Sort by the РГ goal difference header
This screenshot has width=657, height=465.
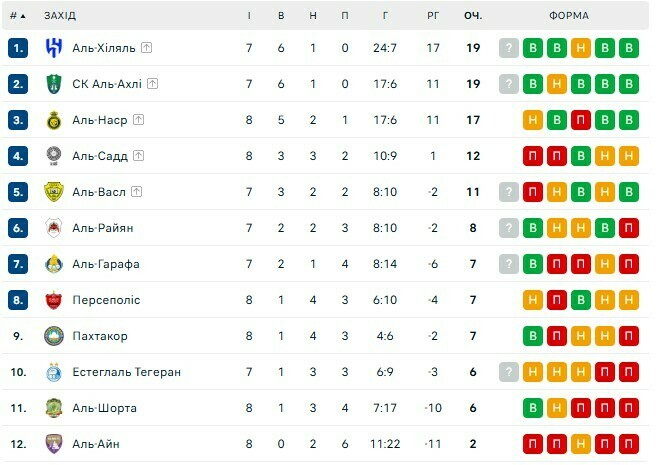pos(433,16)
